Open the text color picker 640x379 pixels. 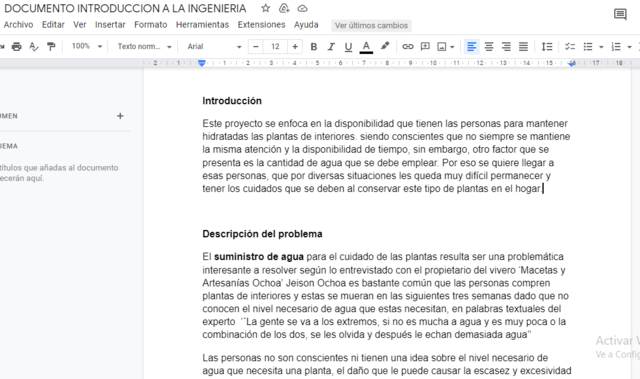(366, 47)
